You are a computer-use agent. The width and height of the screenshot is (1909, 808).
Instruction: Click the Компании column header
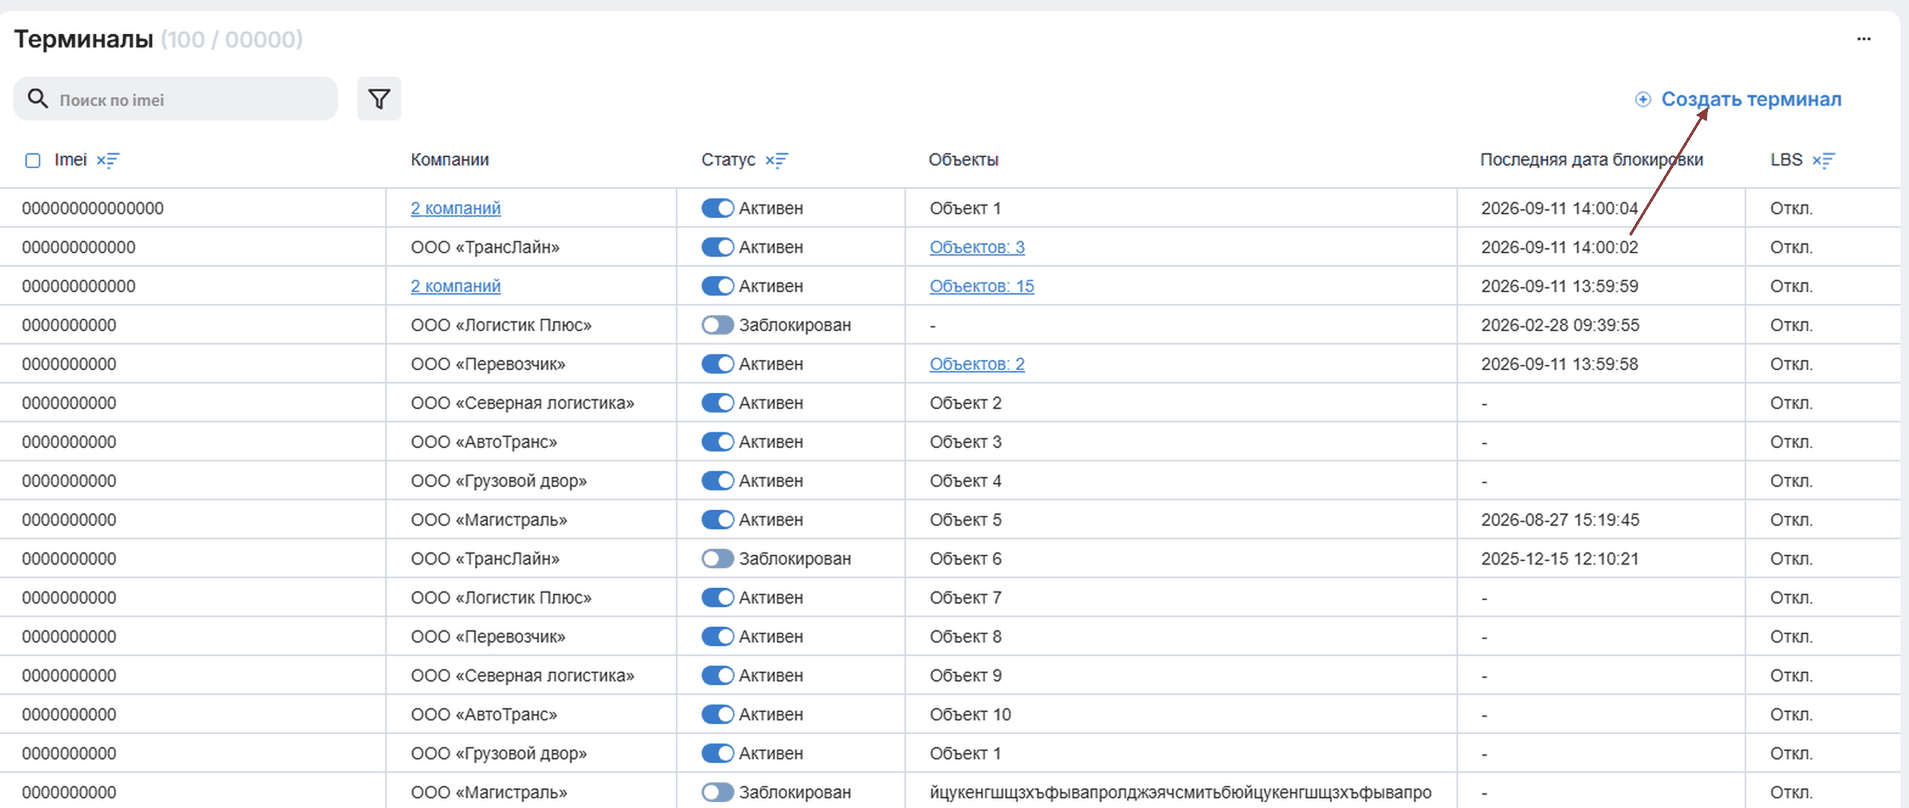point(450,160)
